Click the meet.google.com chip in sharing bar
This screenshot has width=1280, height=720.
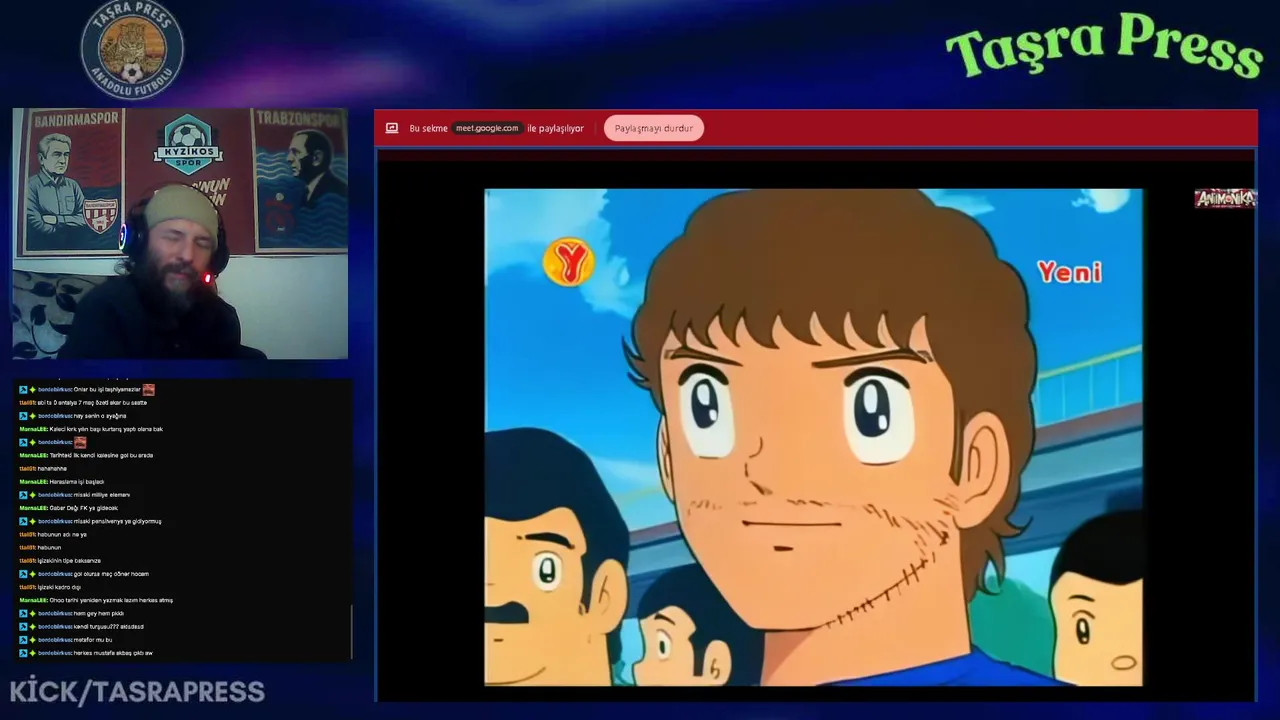click(487, 128)
